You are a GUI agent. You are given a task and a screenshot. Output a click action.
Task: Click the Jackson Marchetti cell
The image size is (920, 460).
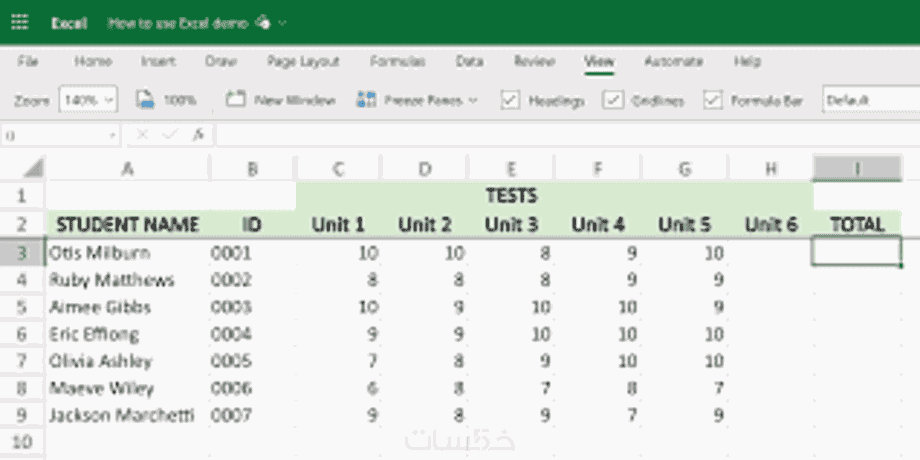tap(127, 415)
